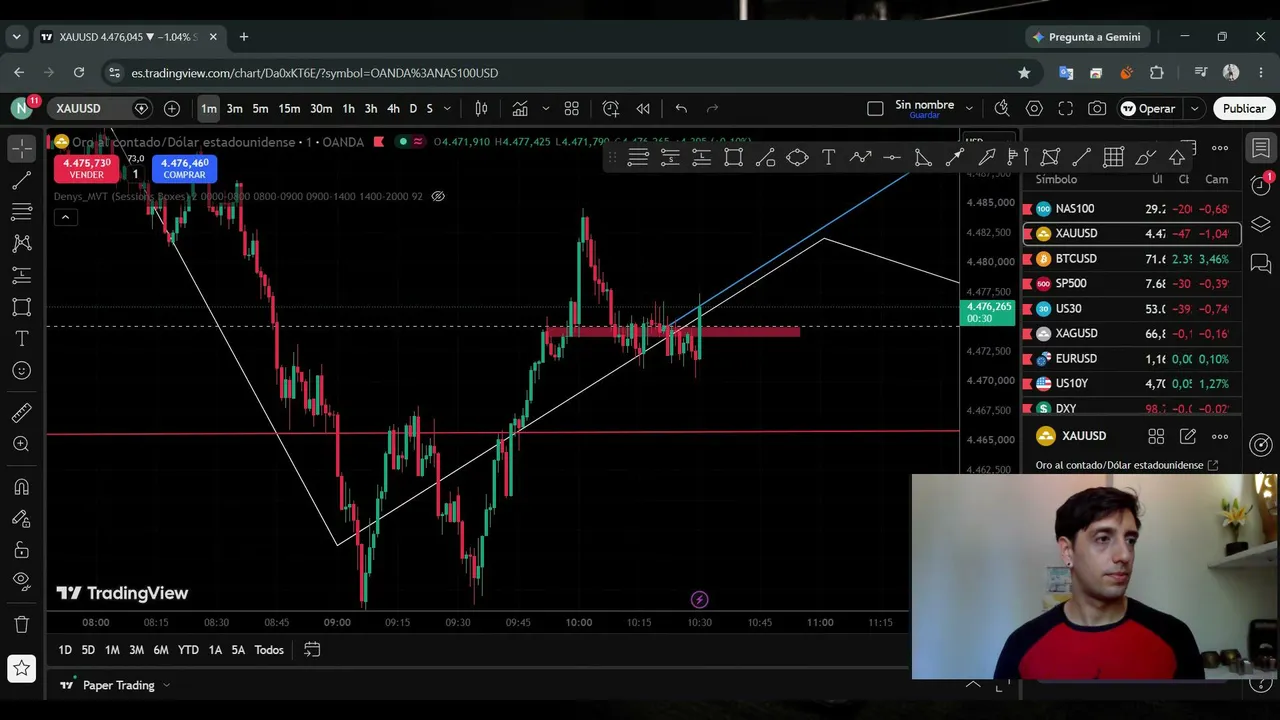The width and height of the screenshot is (1280, 720).
Task: Undo the last chart action
Action: coord(681,108)
